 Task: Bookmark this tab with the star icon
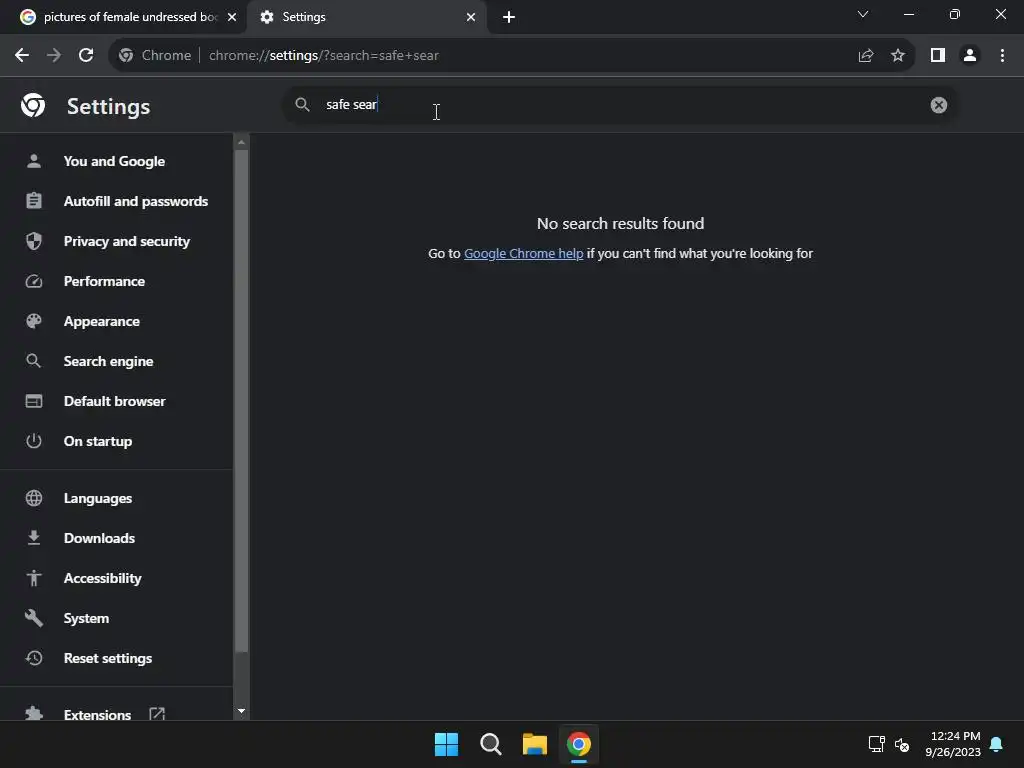point(898,56)
